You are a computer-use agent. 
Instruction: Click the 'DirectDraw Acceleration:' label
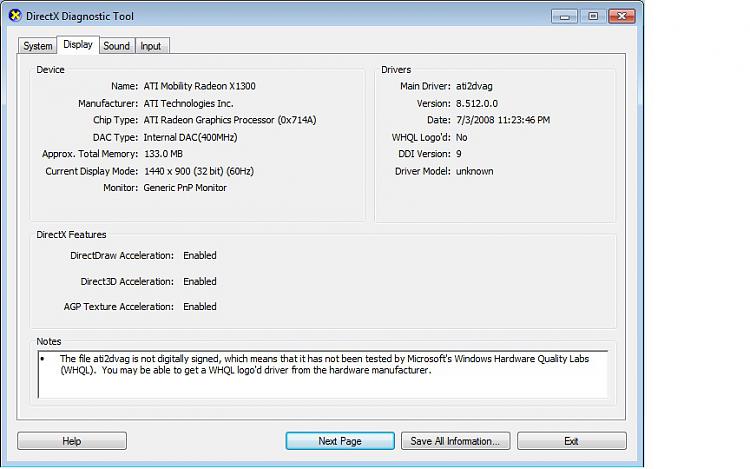tap(122, 256)
